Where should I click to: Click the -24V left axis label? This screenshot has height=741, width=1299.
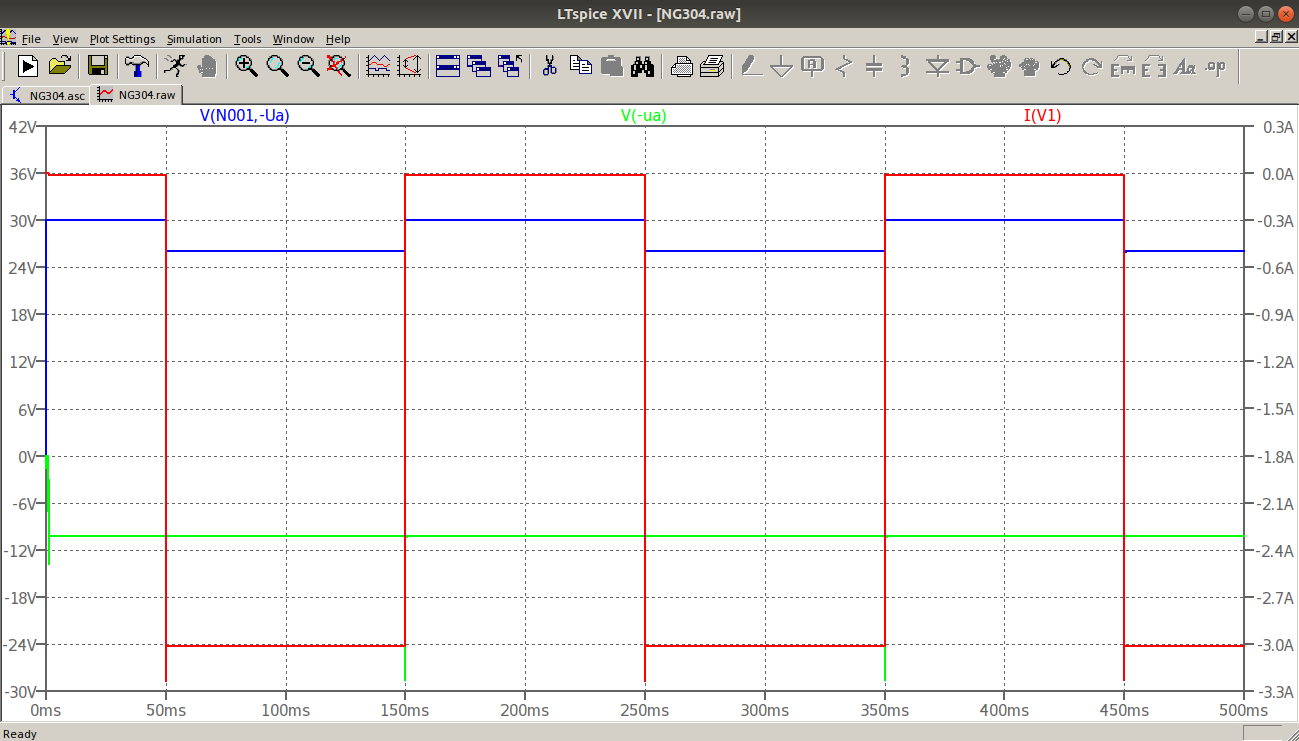click(x=22, y=645)
